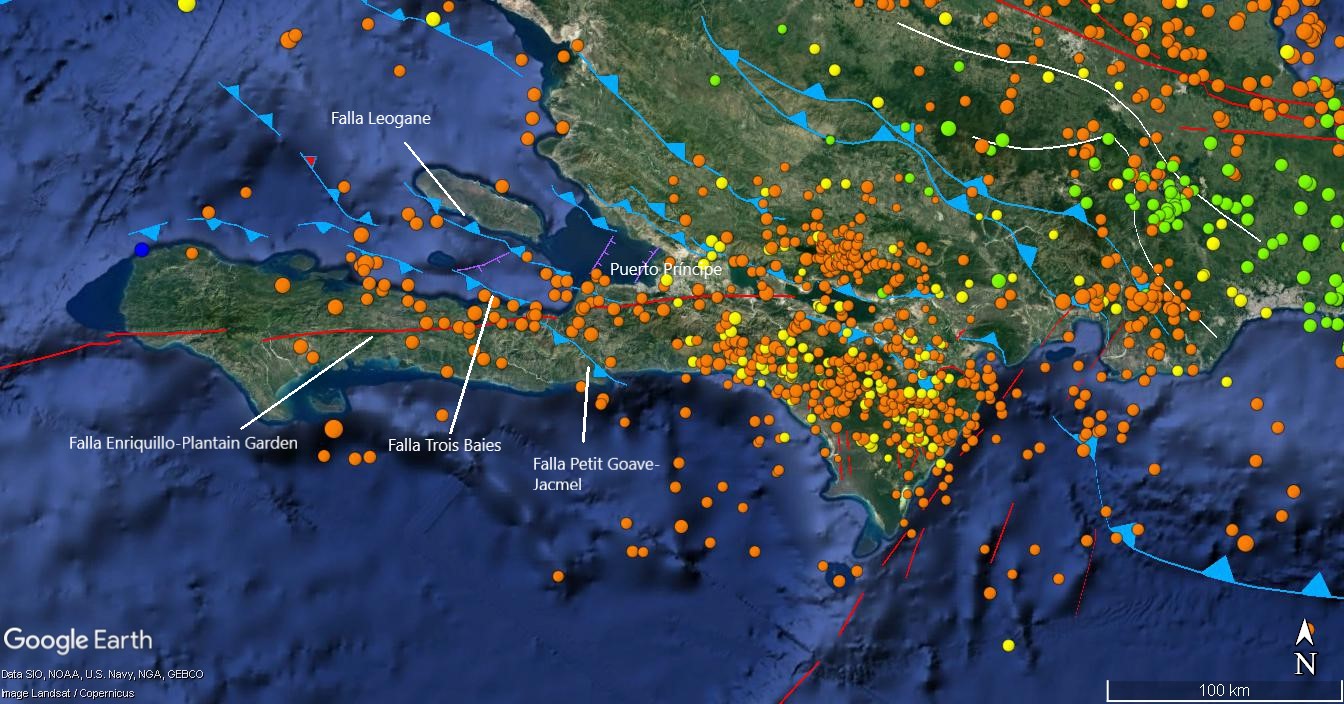Click the white line pointing to 'Falla Enriquillo-Plantain Garden'

306,382
